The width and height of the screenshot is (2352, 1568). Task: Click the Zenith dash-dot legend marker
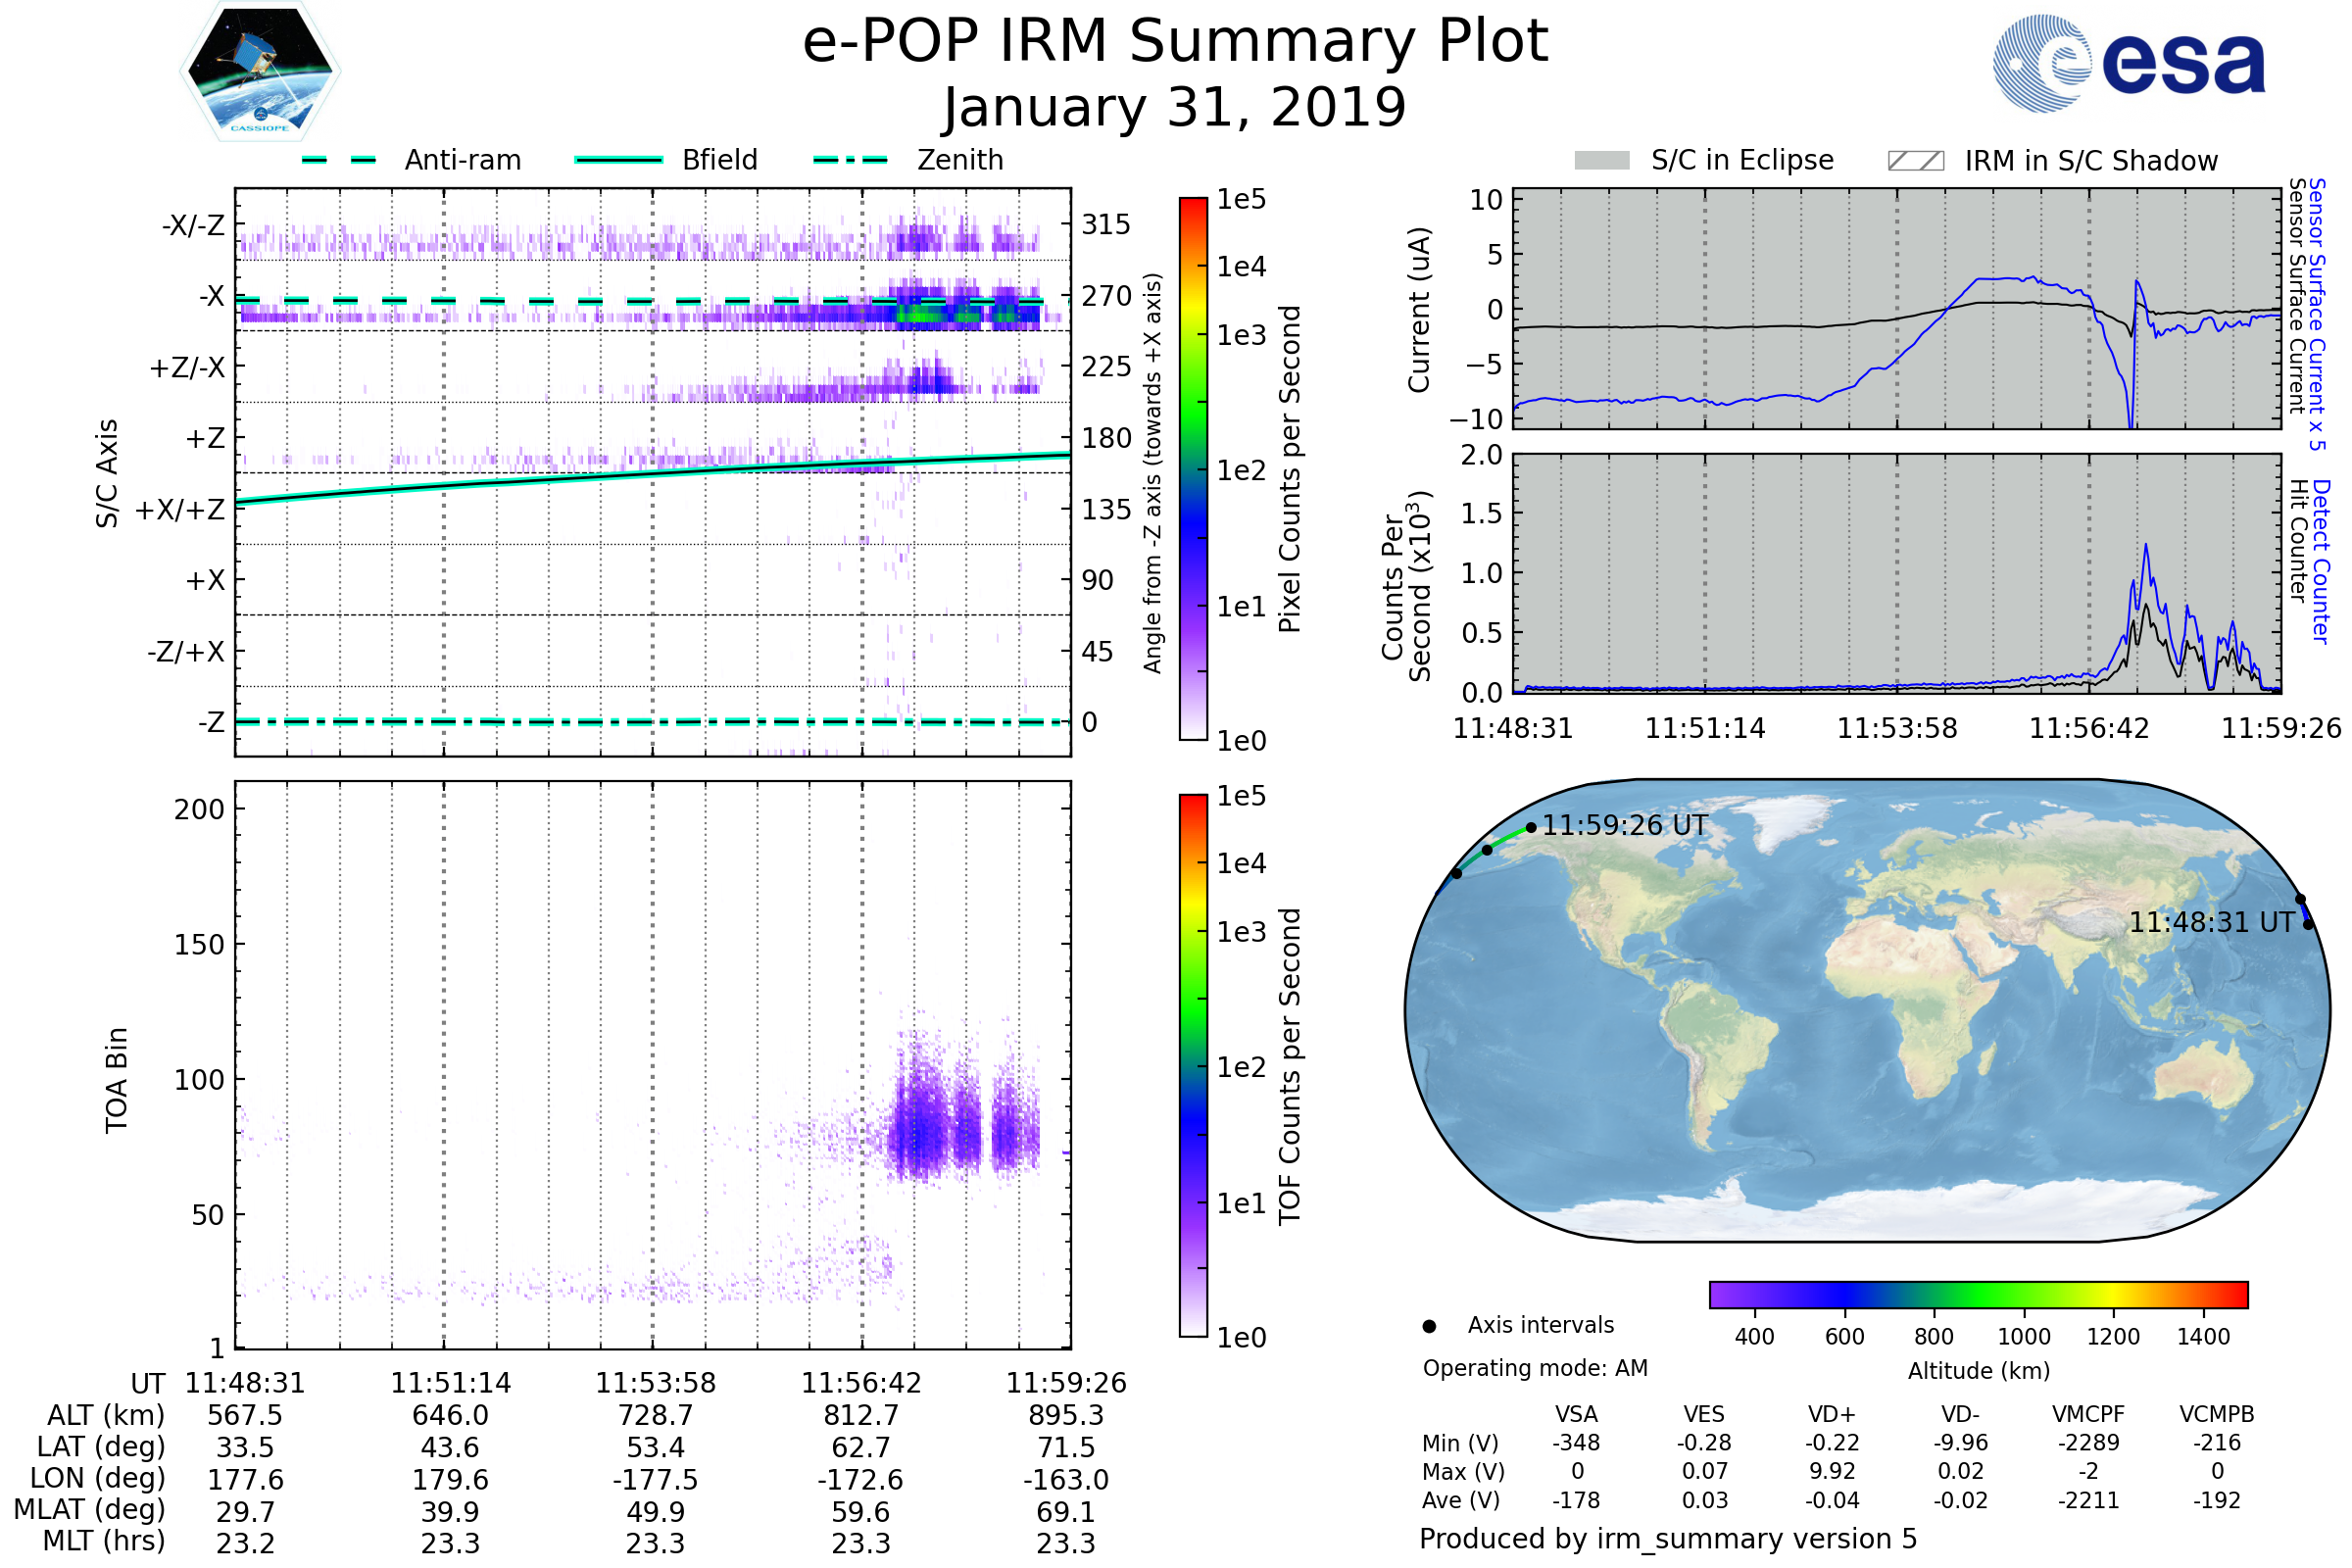[850, 160]
